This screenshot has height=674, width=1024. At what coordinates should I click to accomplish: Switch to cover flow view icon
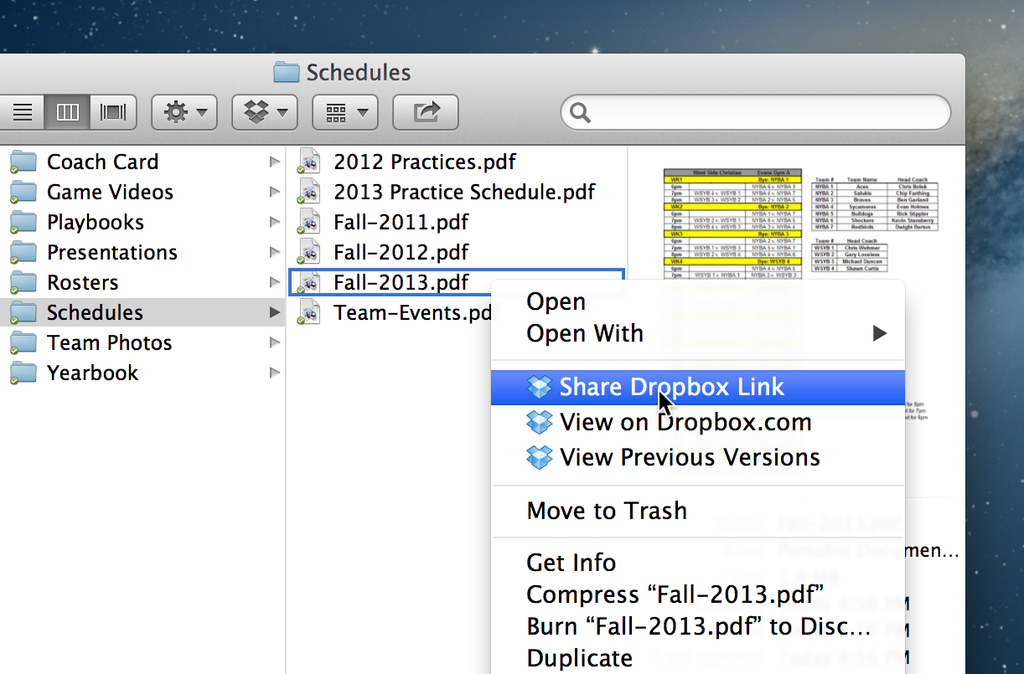(112, 112)
